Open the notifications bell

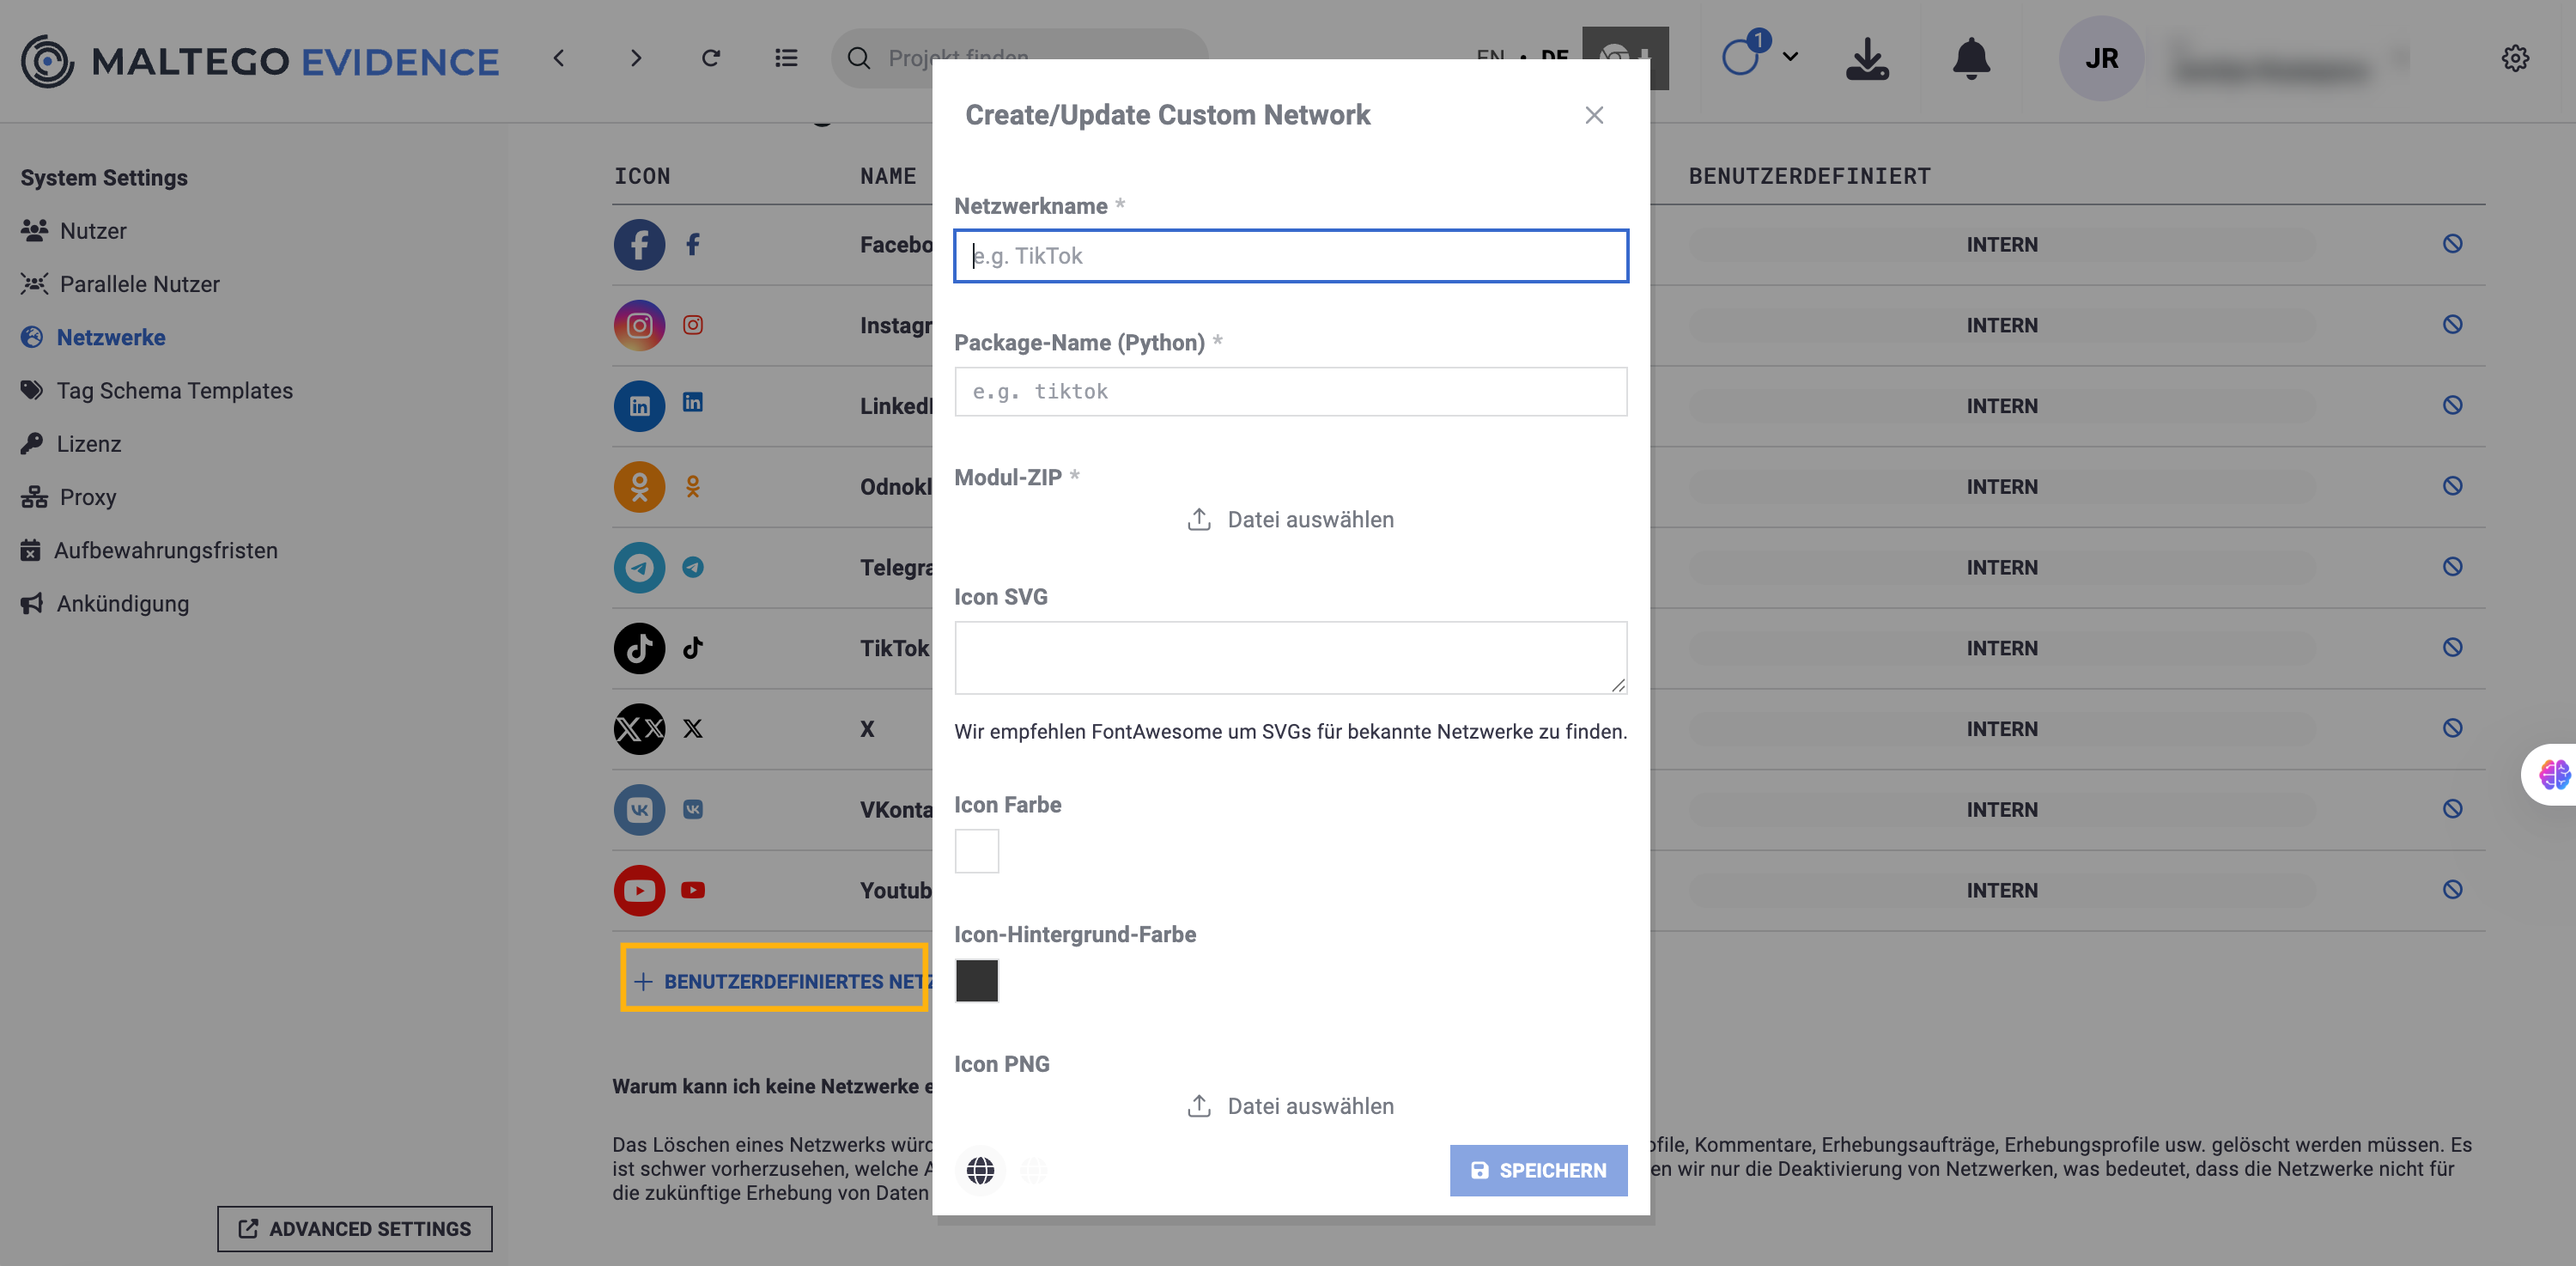point(1970,59)
